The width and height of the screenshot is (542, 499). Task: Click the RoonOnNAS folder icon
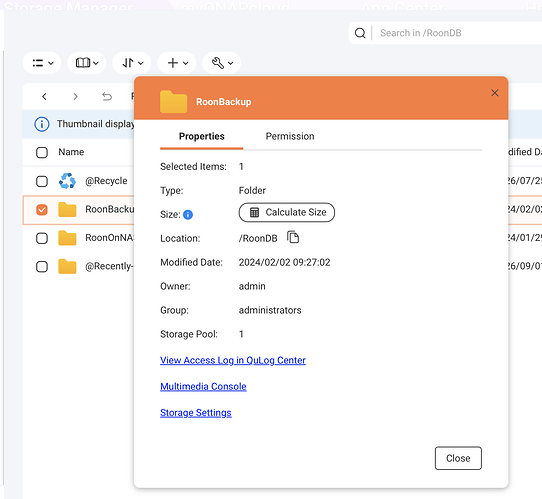click(x=67, y=238)
